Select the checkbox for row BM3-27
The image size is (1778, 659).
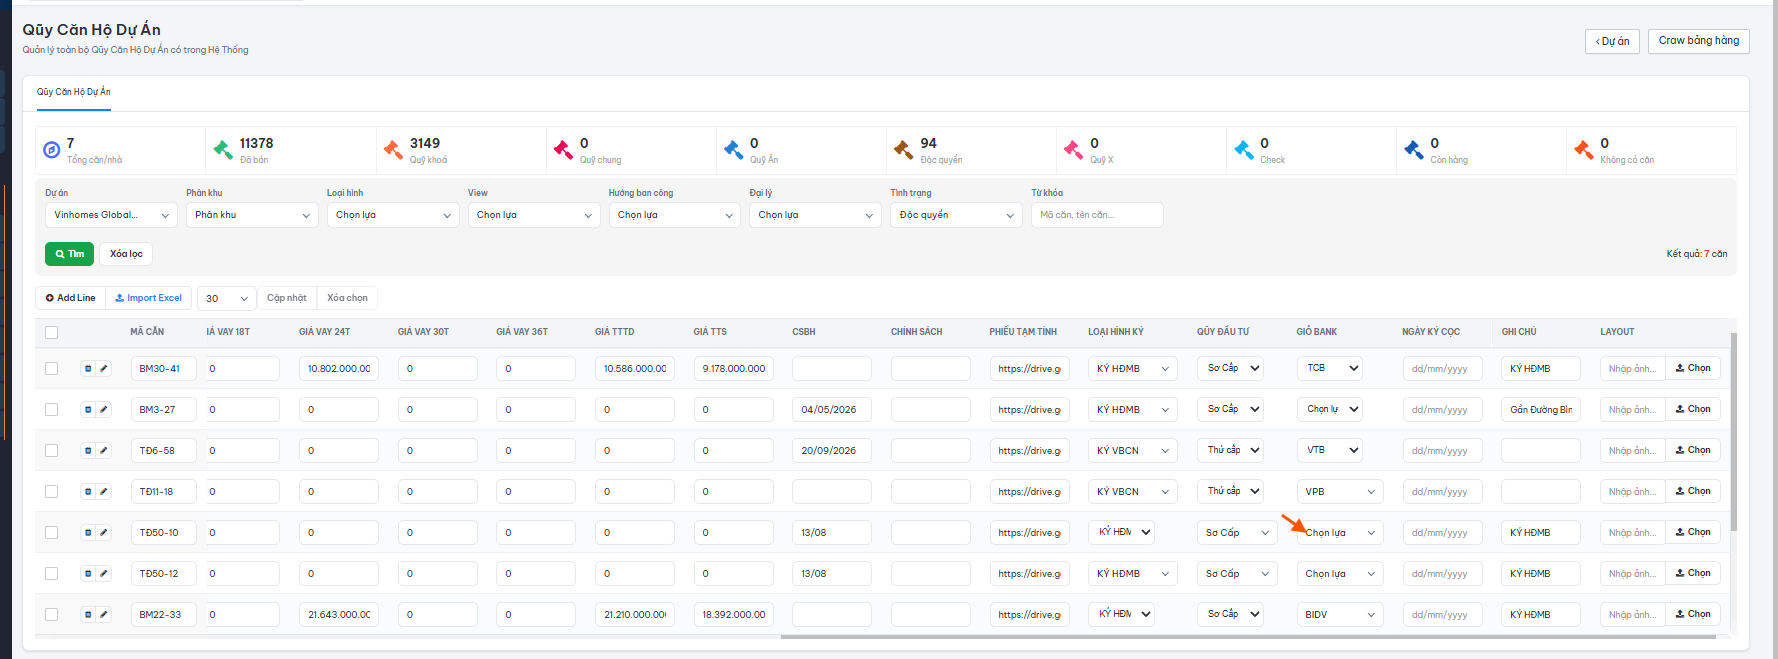pyautogui.click(x=52, y=410)
